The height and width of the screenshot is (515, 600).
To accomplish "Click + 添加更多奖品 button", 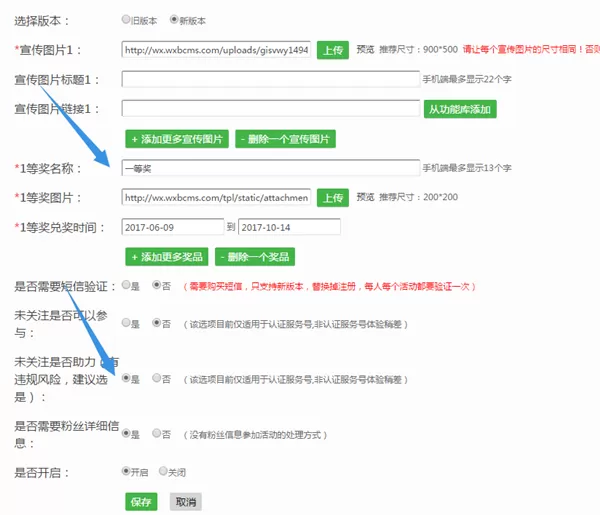I will pyautogui.click(x=166, y=257).
